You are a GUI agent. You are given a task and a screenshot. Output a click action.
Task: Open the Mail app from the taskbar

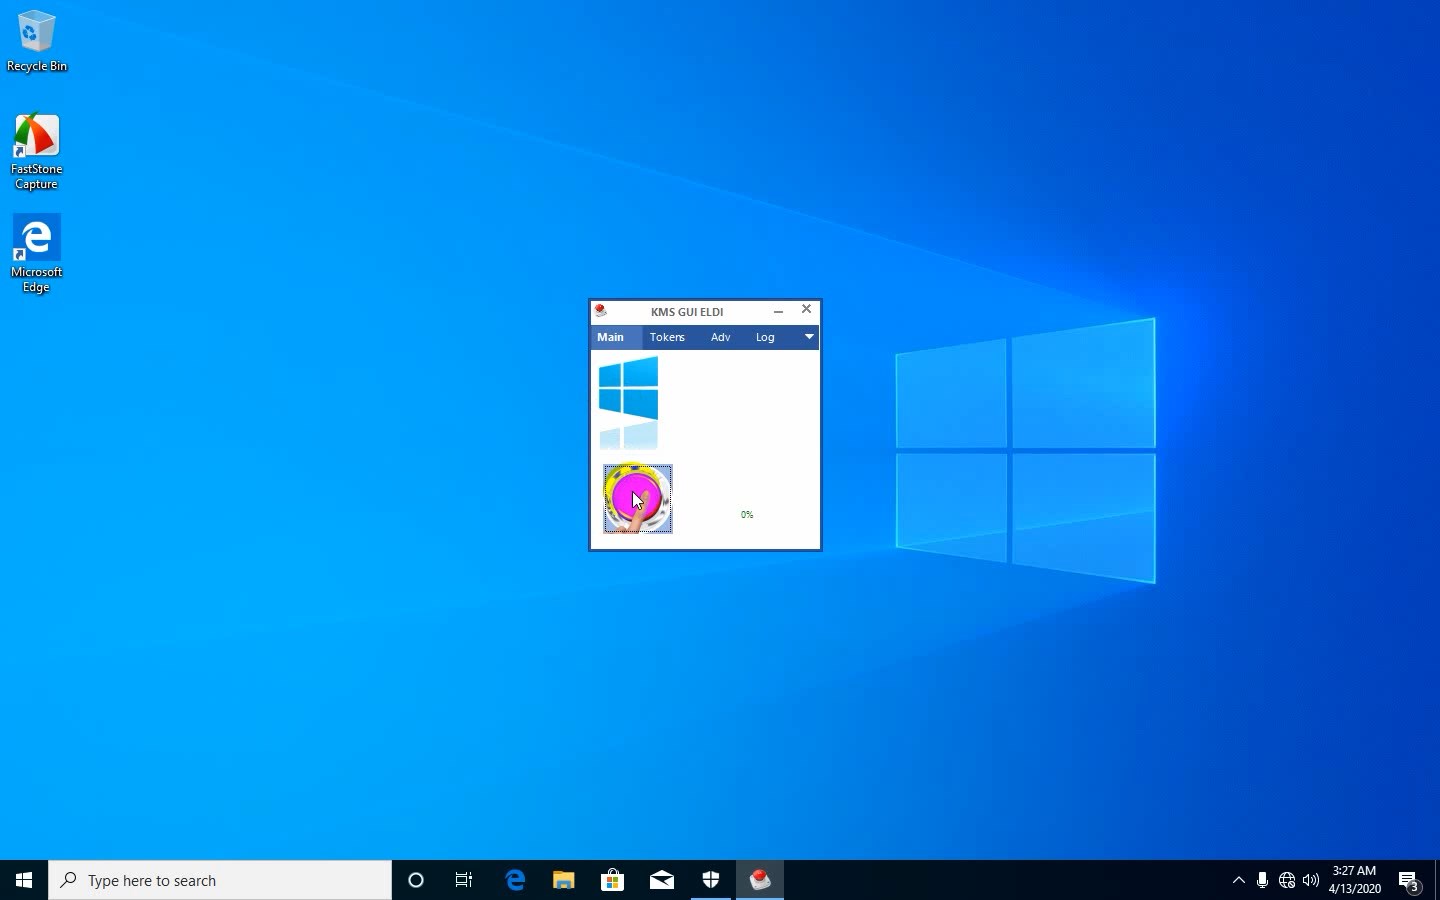662,880
